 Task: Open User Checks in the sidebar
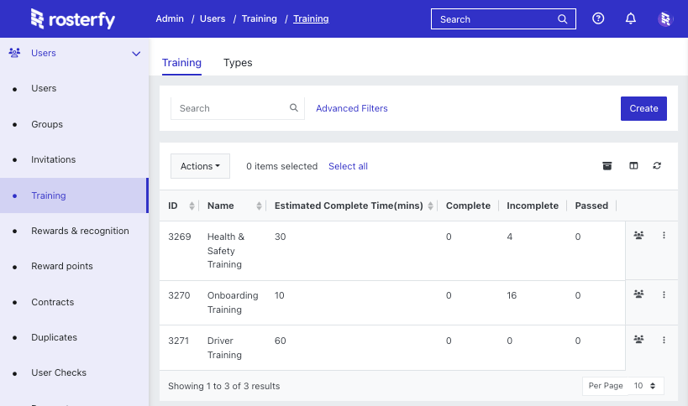click(59, 373)
